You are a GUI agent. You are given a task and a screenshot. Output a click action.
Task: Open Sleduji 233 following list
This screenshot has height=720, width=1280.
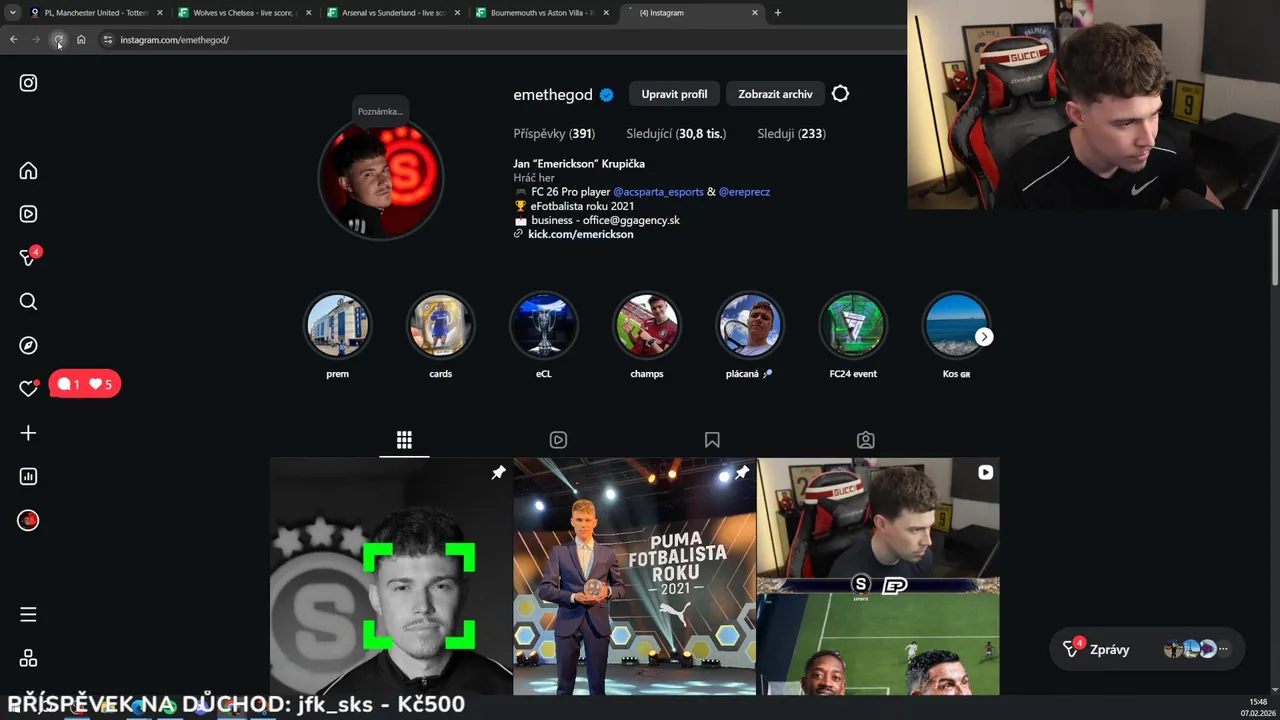tap(791, 133)
